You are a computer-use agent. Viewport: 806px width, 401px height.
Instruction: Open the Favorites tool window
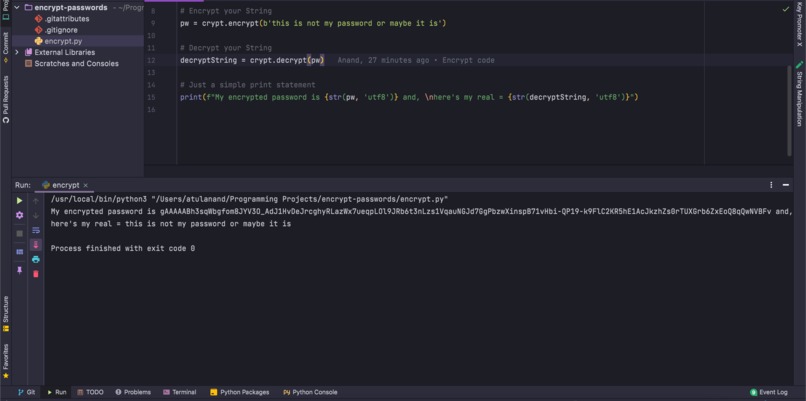coord(6,361)
